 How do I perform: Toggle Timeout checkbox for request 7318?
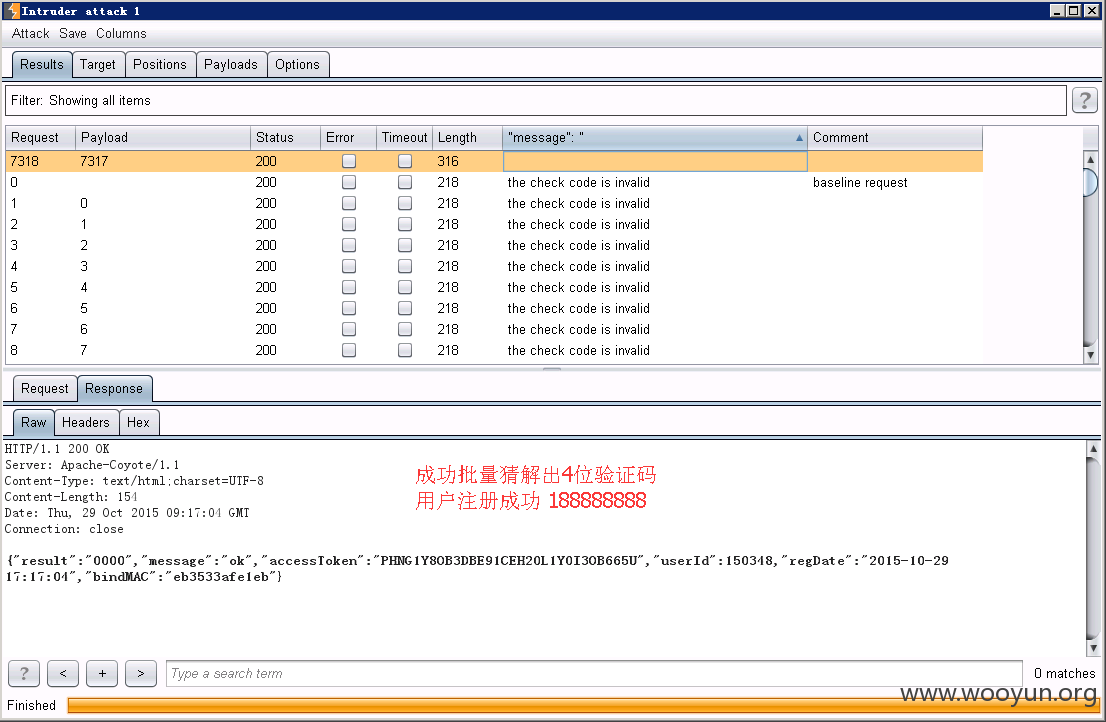(x=405, y=161)
